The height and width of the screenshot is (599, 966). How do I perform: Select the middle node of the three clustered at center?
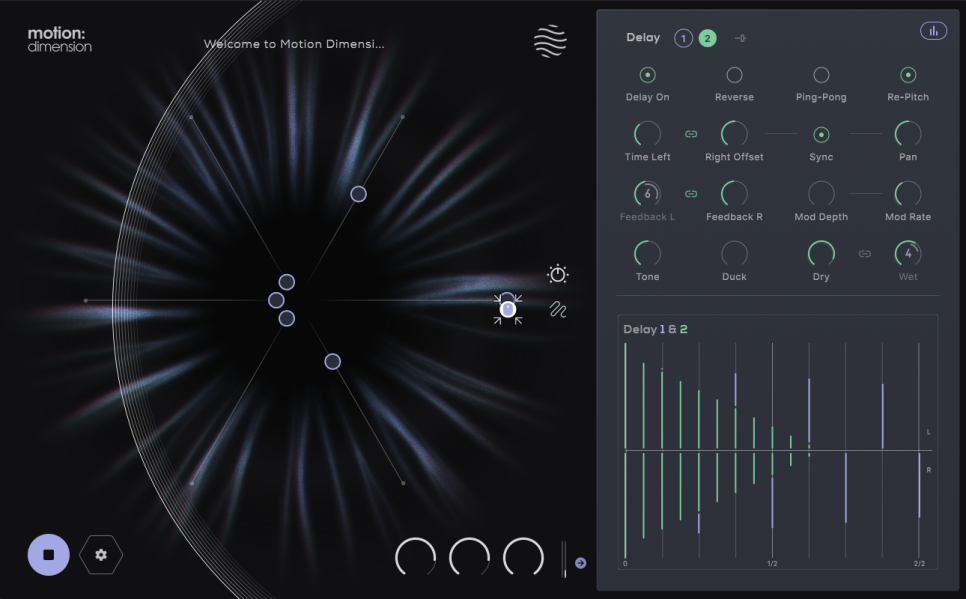(276, 300)
